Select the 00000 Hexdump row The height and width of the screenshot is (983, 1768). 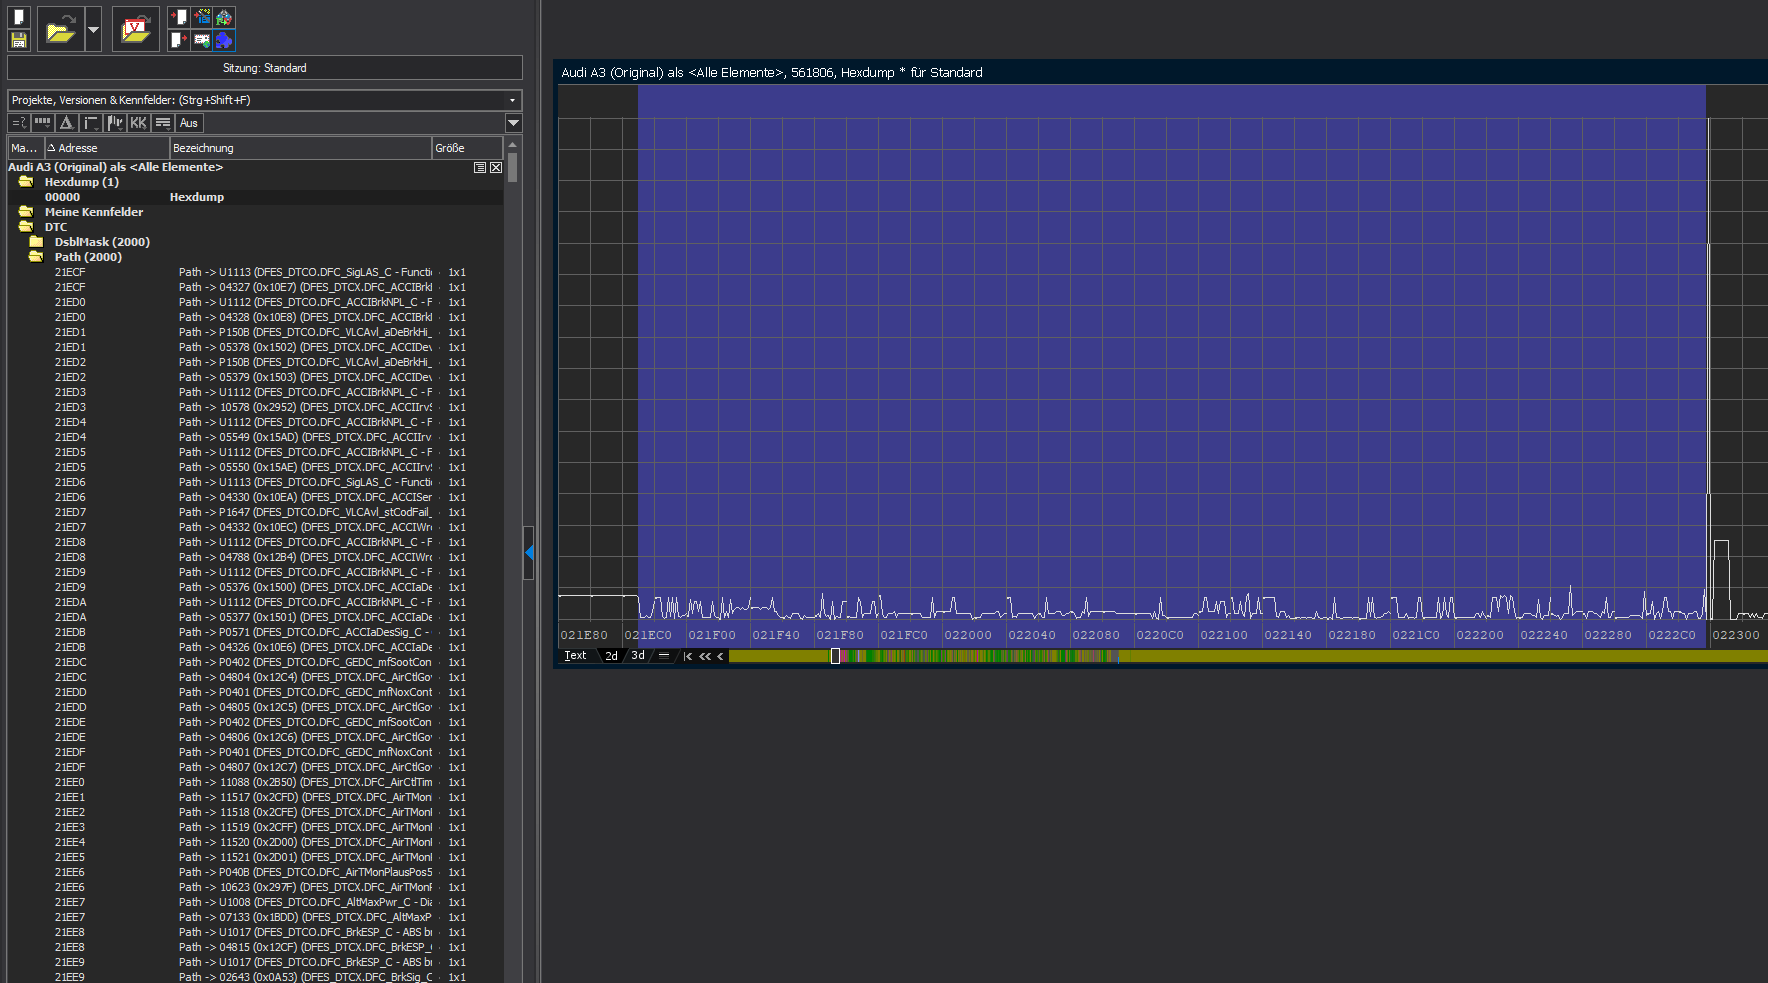click(x=255, y=197)
